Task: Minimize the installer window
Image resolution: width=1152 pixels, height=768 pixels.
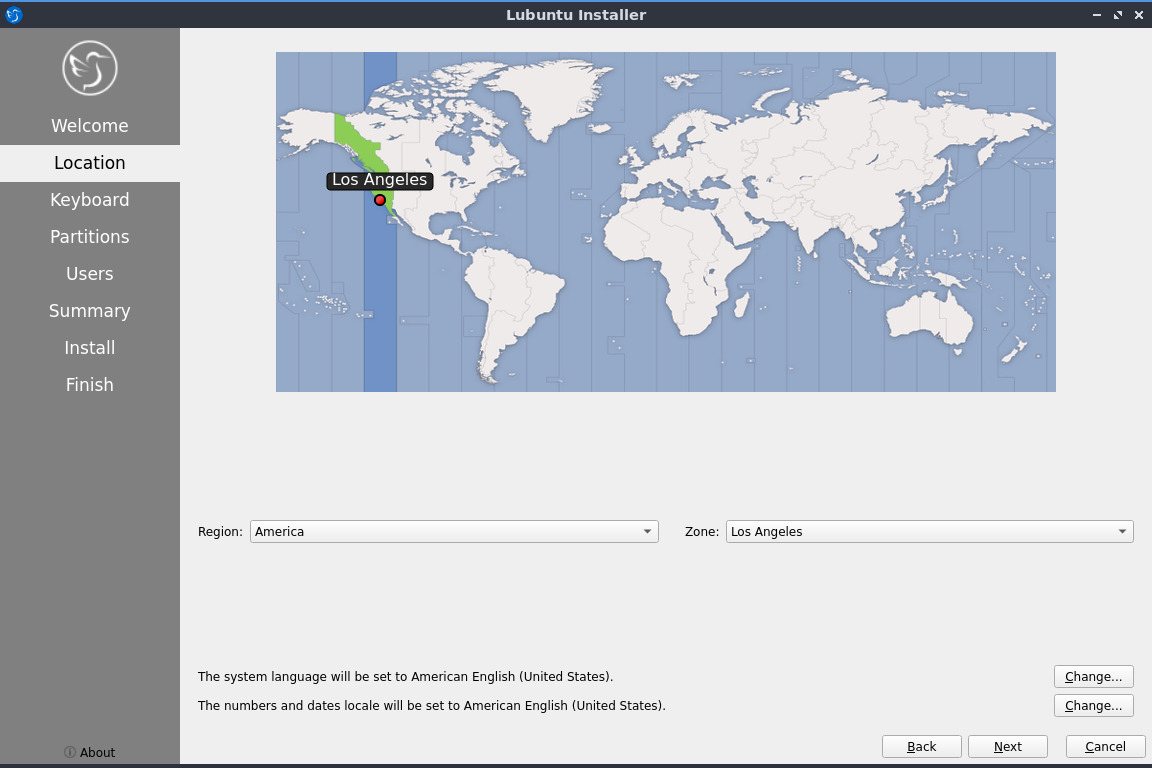Action: [1097, 15]
